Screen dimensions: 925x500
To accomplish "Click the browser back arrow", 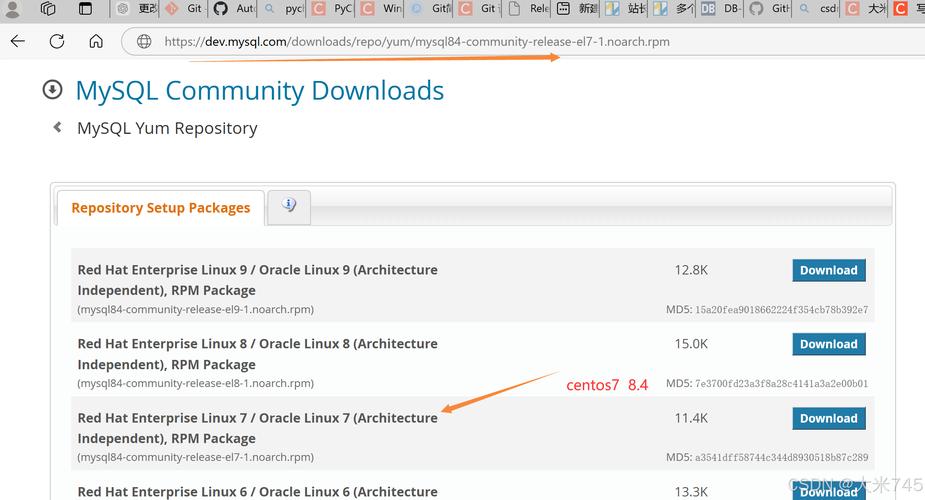I will point(18,42).
